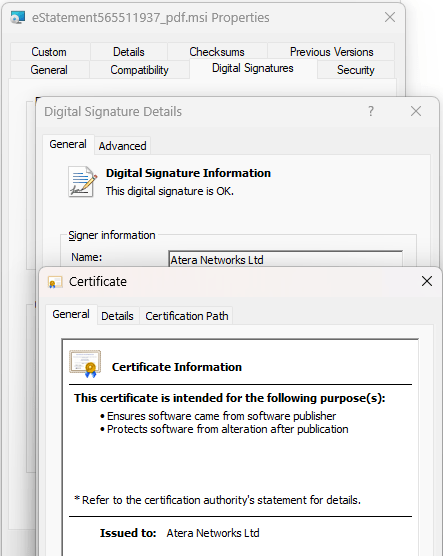
Task: Open the Security tab
Action: pos(356,70)
